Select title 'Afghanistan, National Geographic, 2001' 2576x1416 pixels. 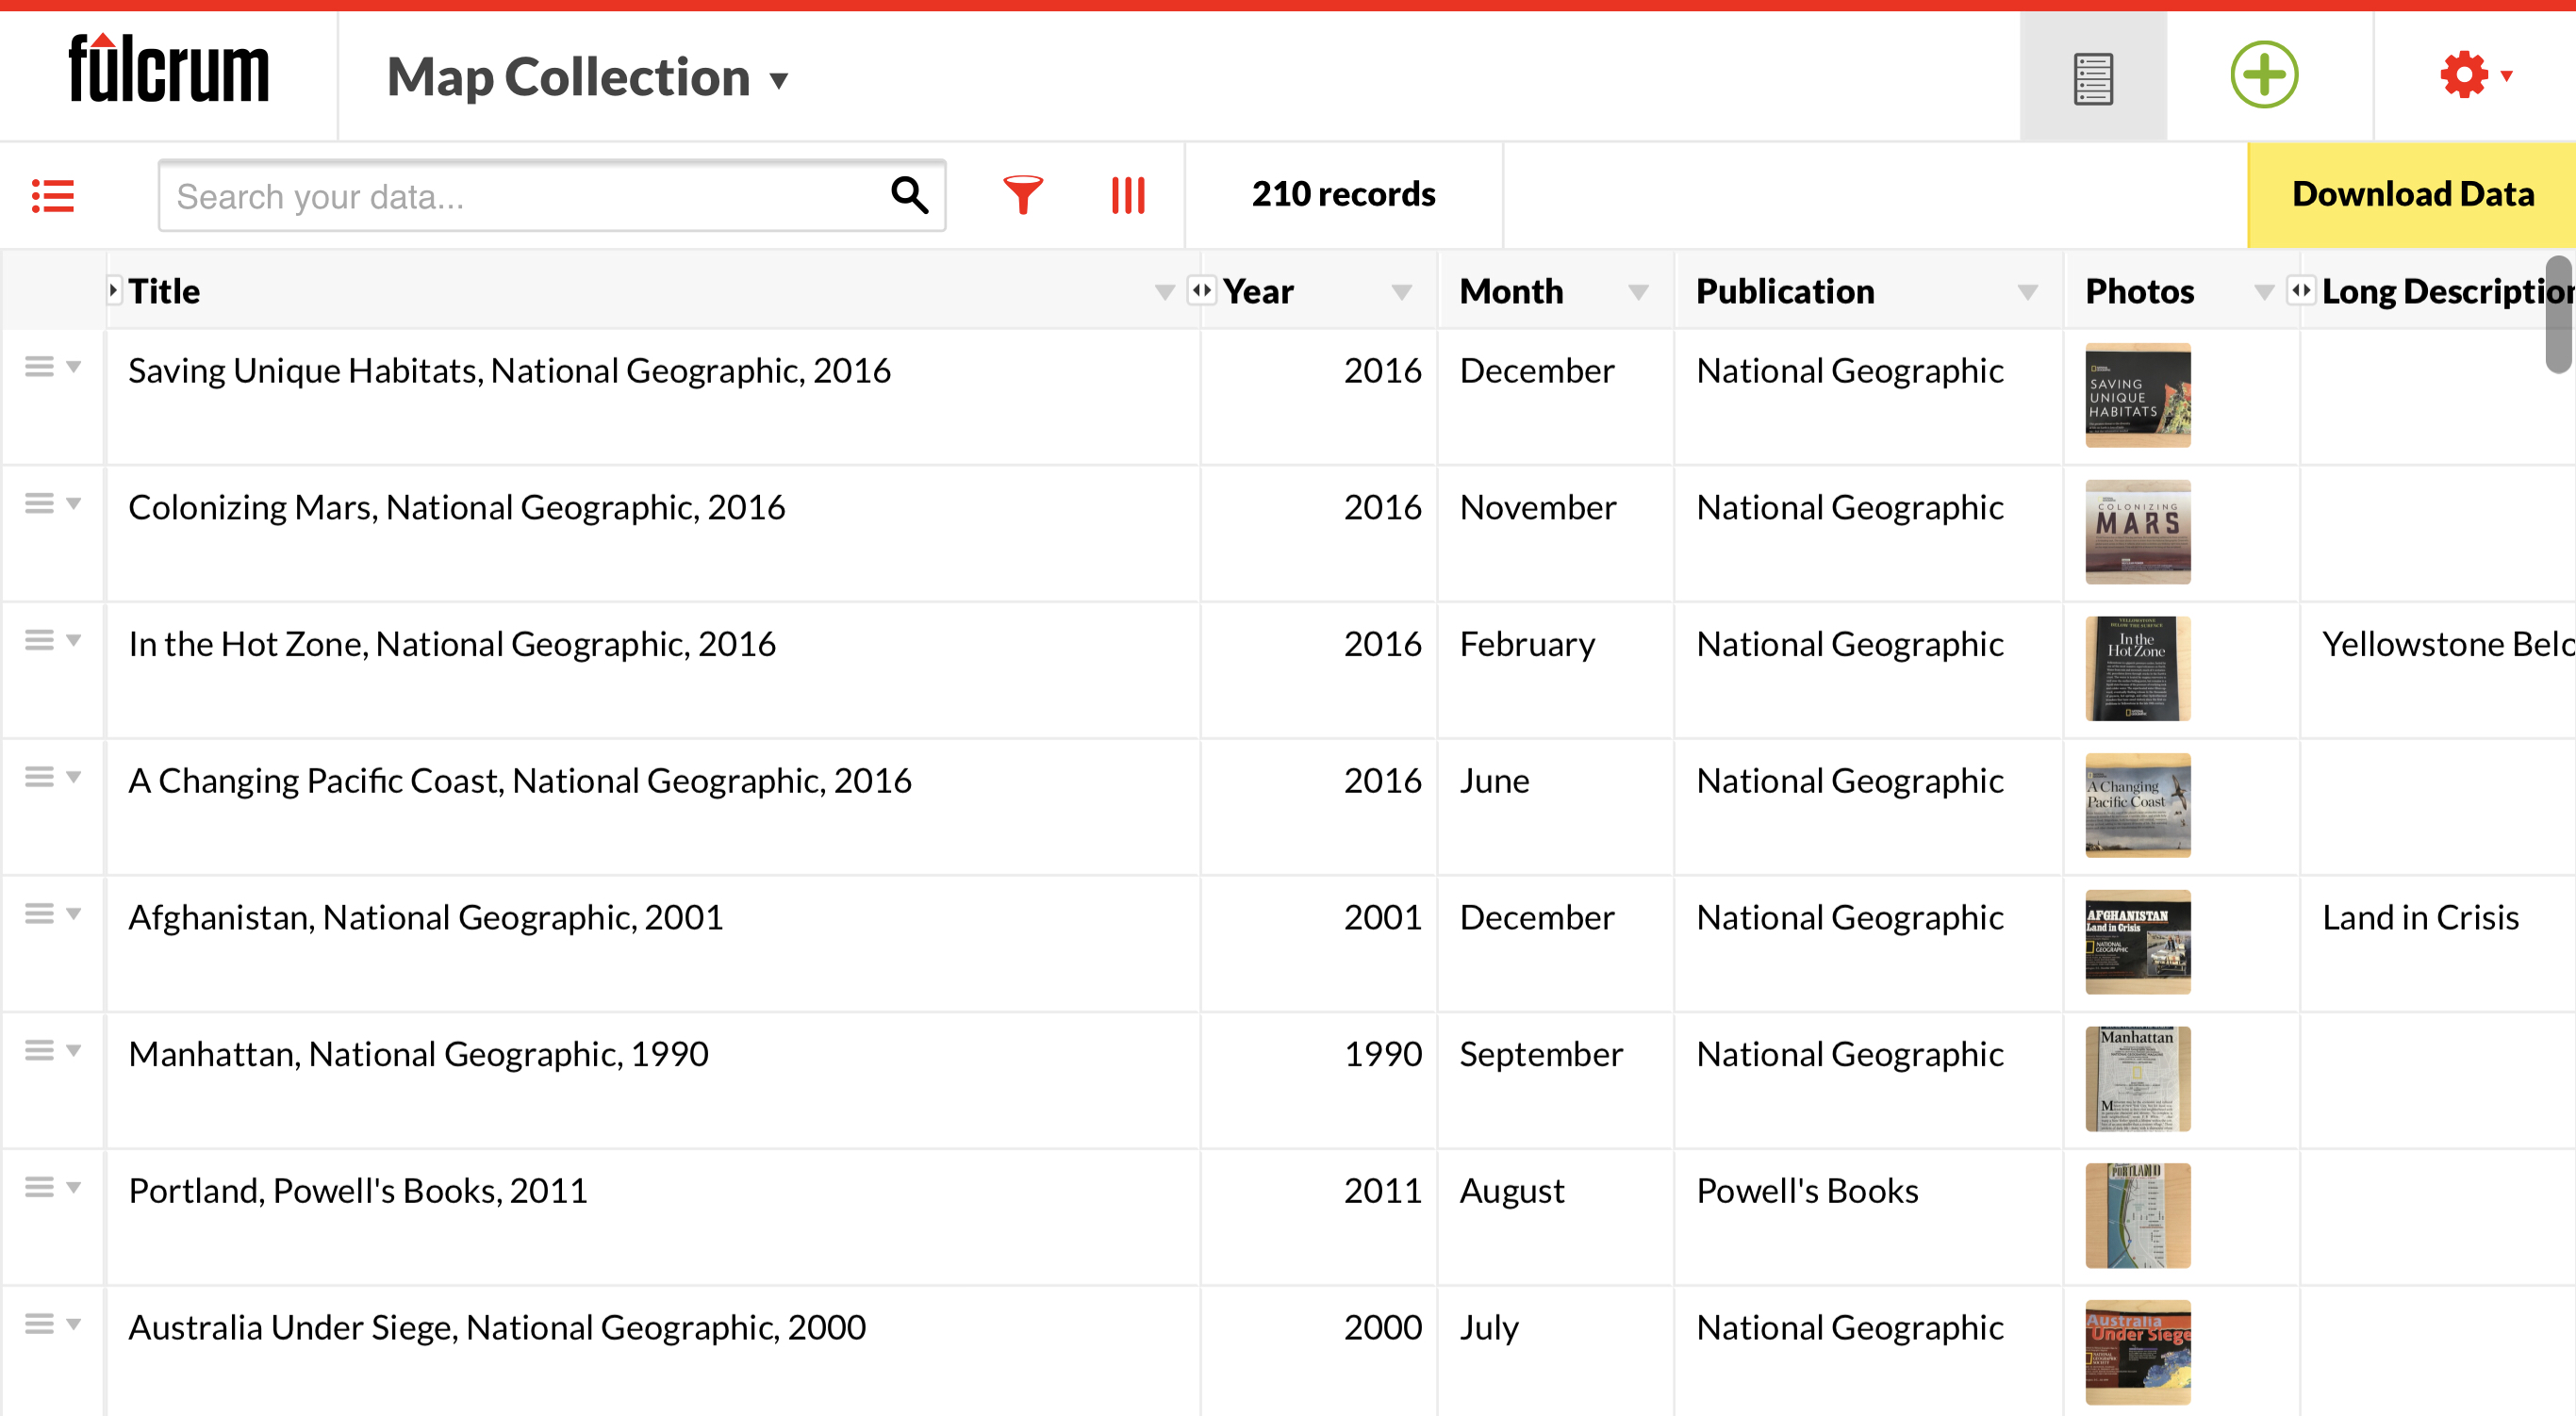426,918
